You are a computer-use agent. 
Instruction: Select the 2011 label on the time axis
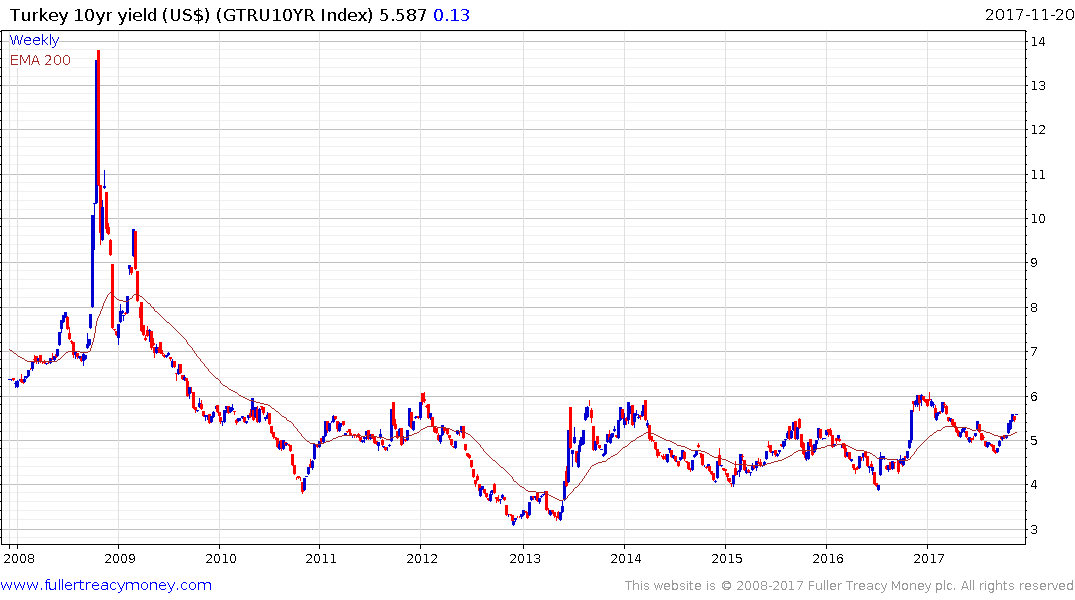[x=321, y=558]
